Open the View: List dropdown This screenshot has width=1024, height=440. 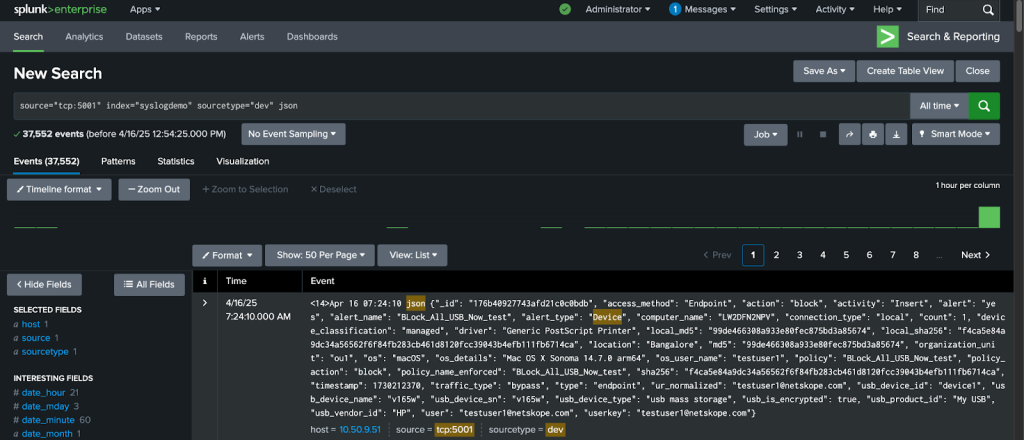coord(412,255)
